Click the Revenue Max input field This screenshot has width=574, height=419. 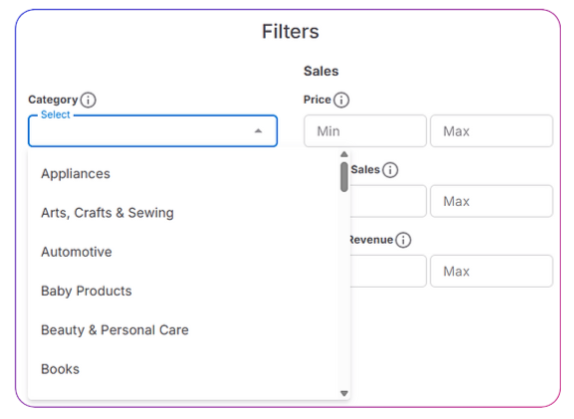click(x=492, y=271)
